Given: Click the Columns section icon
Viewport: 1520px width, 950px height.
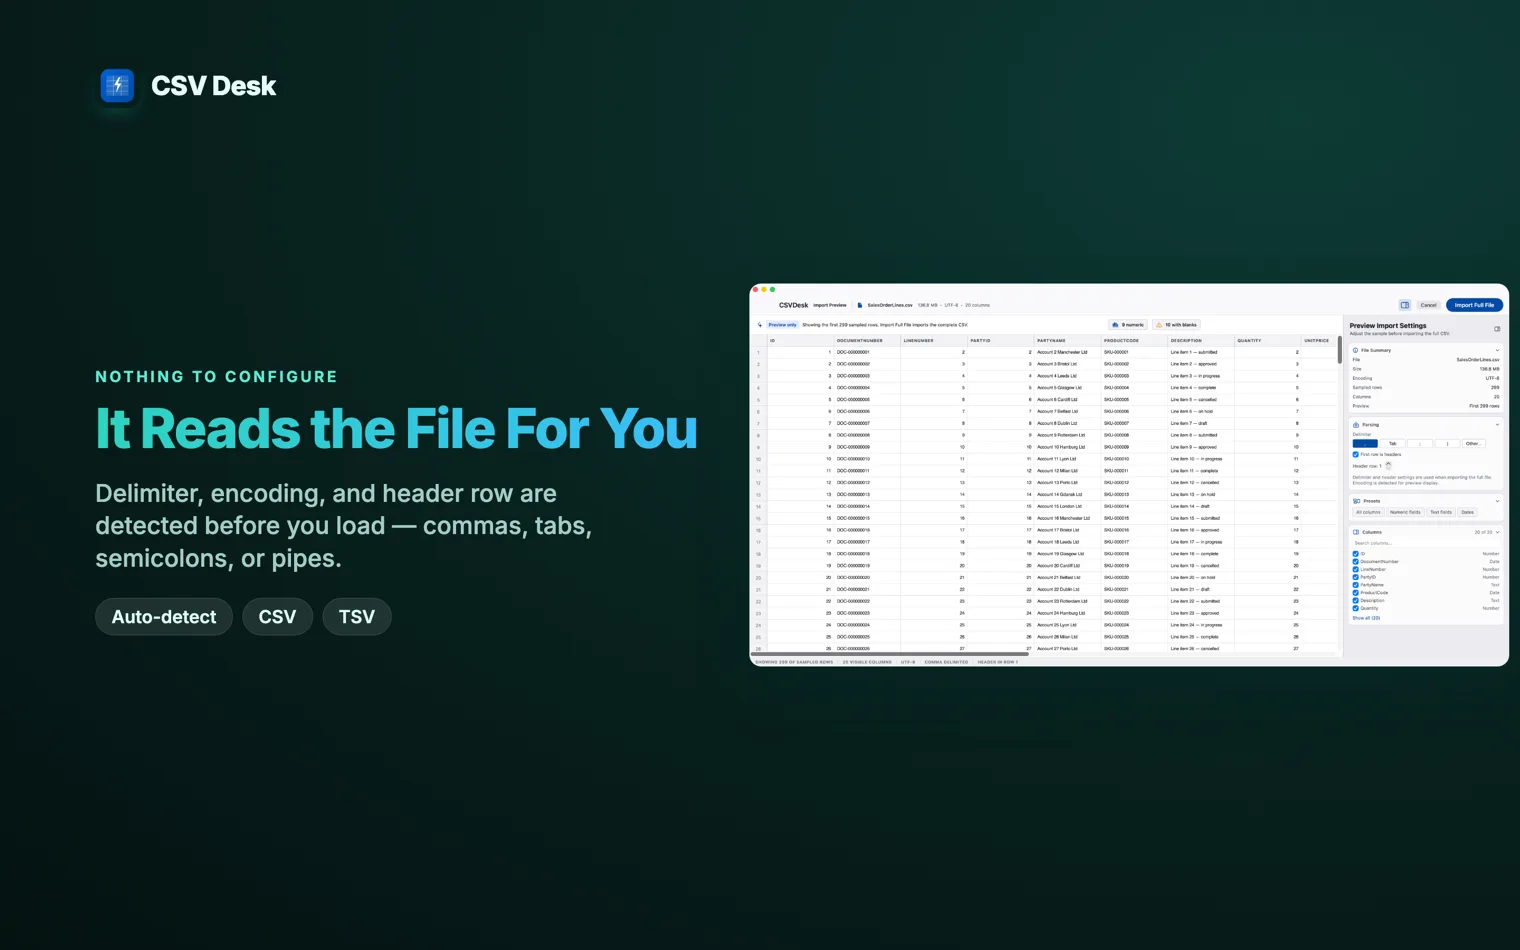Looking at the screenshot, I should 1356,532.
